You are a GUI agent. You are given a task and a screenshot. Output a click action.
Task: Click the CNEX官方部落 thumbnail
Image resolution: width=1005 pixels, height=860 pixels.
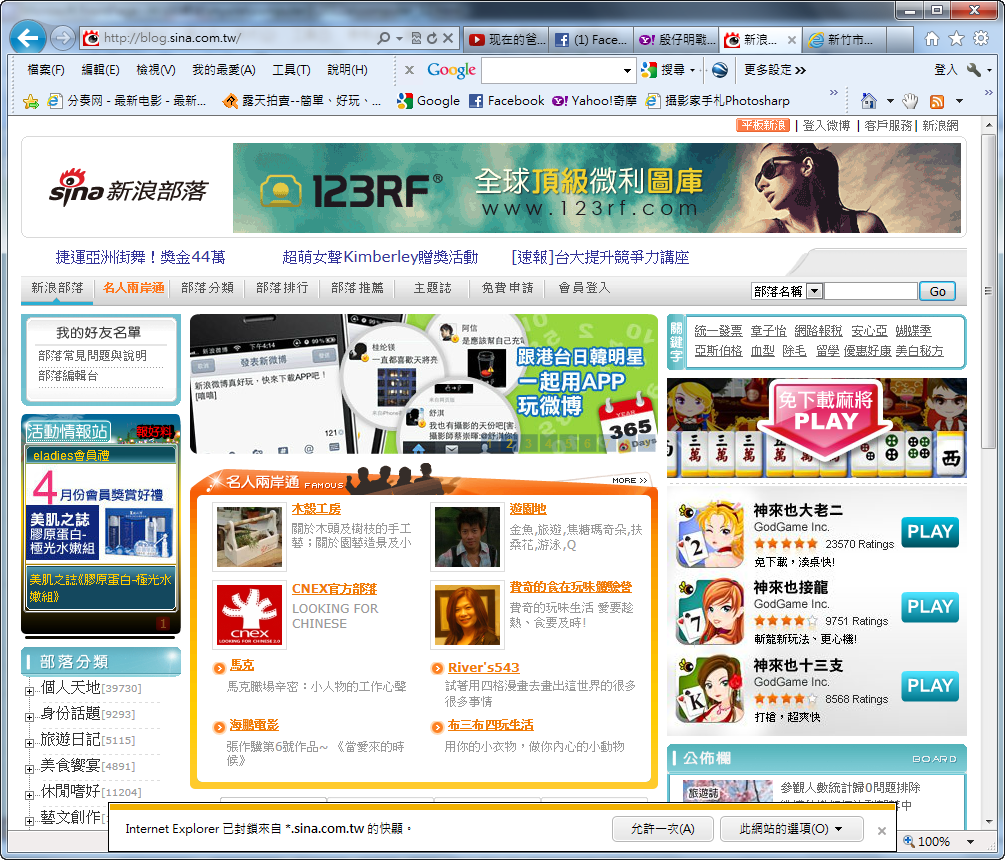point(249,614)
